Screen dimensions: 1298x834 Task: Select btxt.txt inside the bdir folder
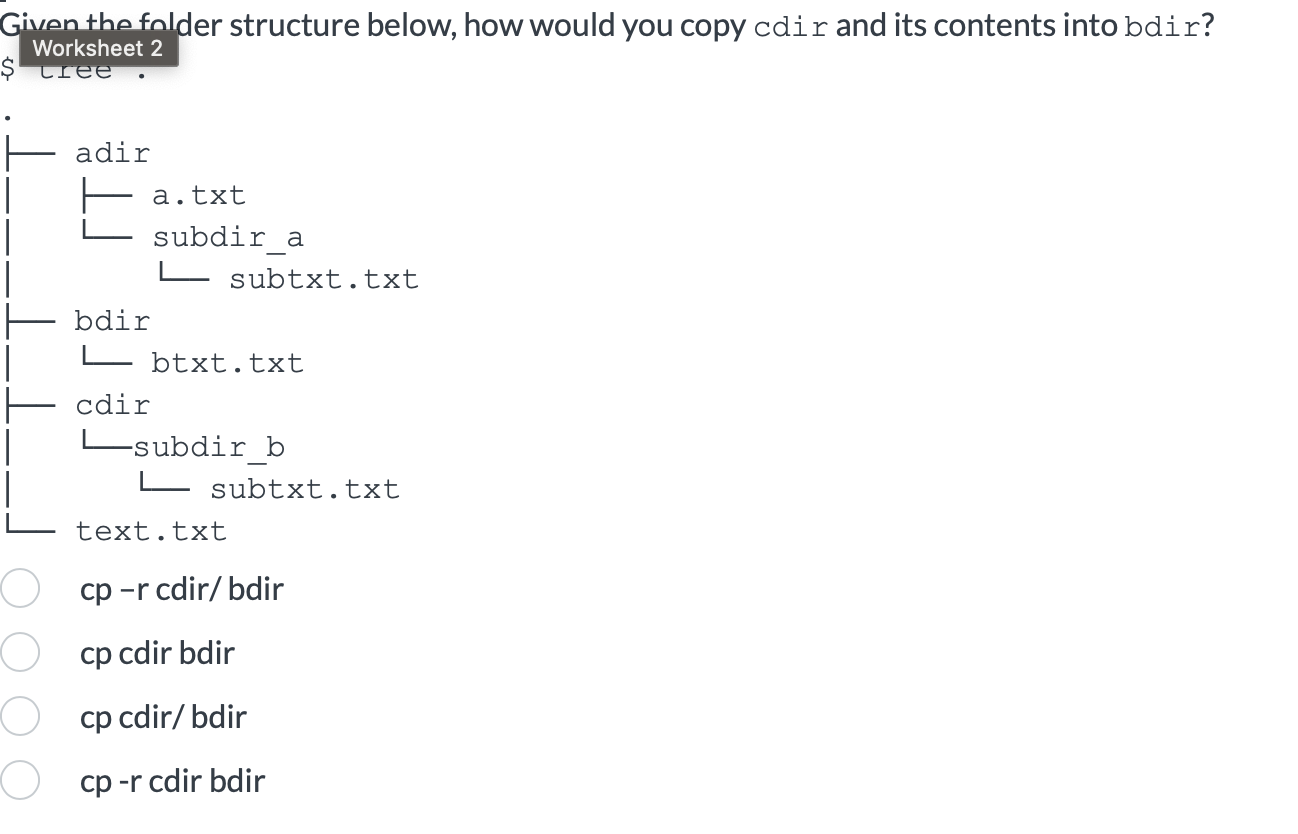(x=227, y=362)
